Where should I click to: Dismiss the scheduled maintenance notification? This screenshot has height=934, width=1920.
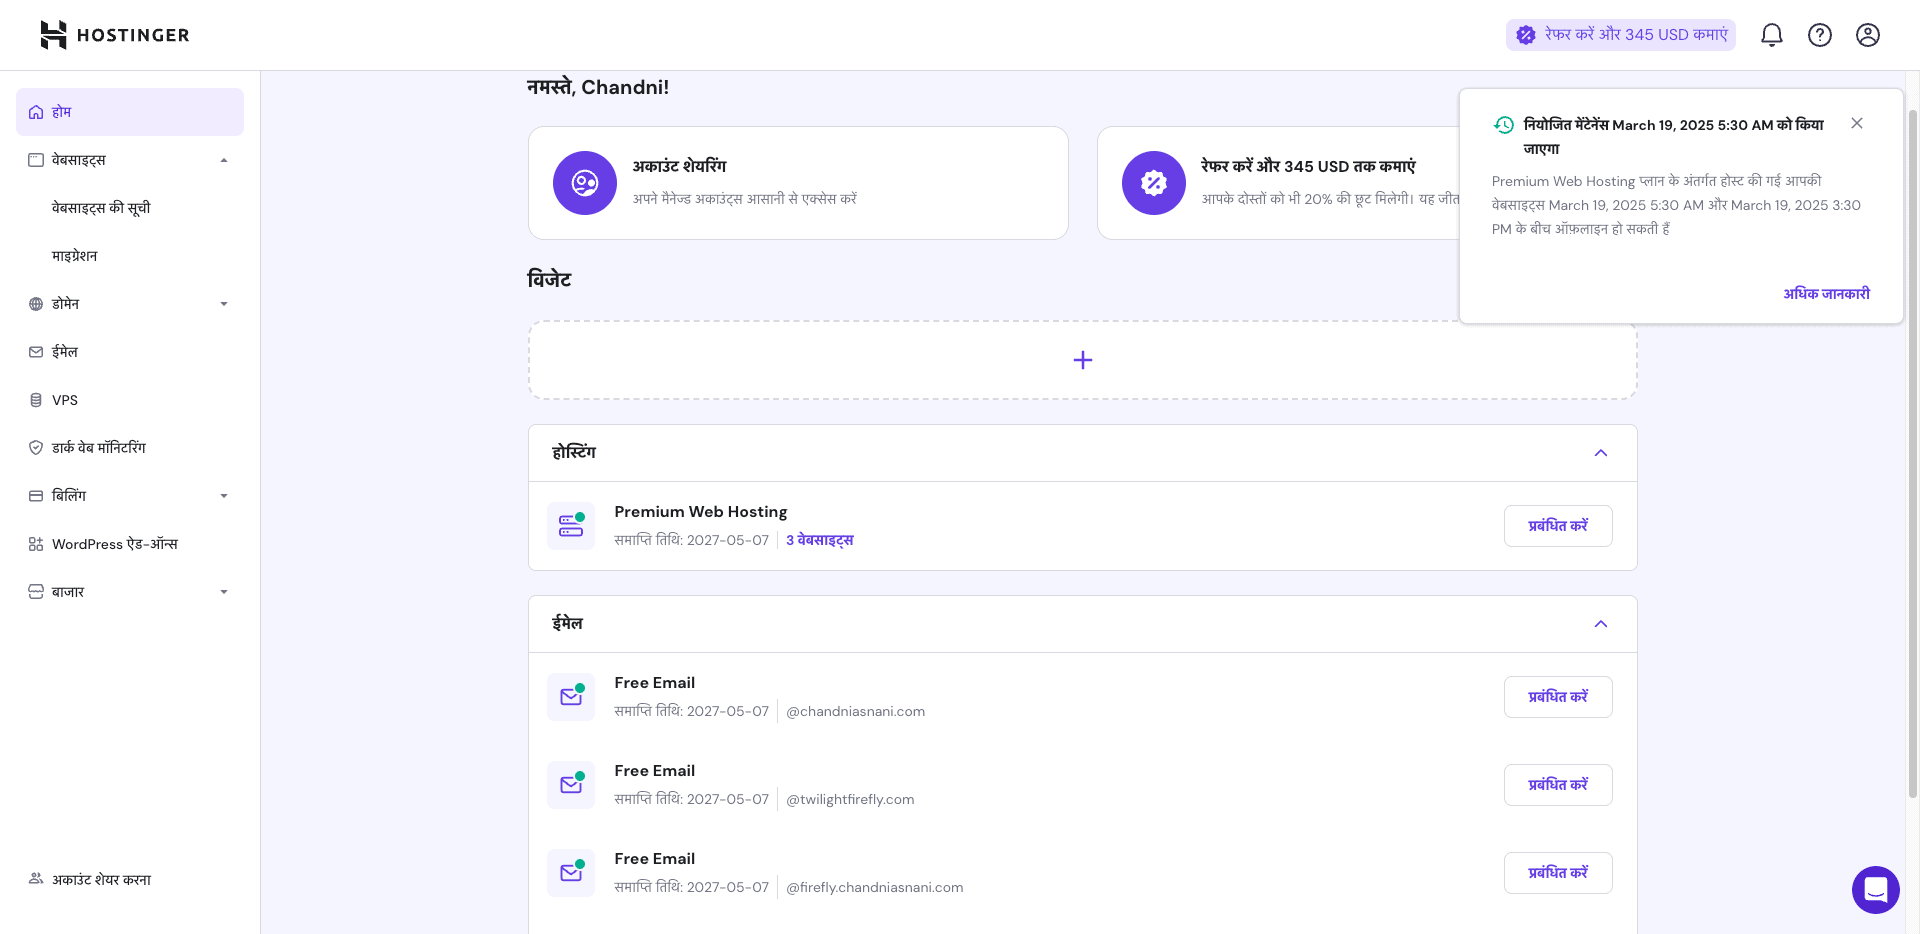pos(1856,123)
